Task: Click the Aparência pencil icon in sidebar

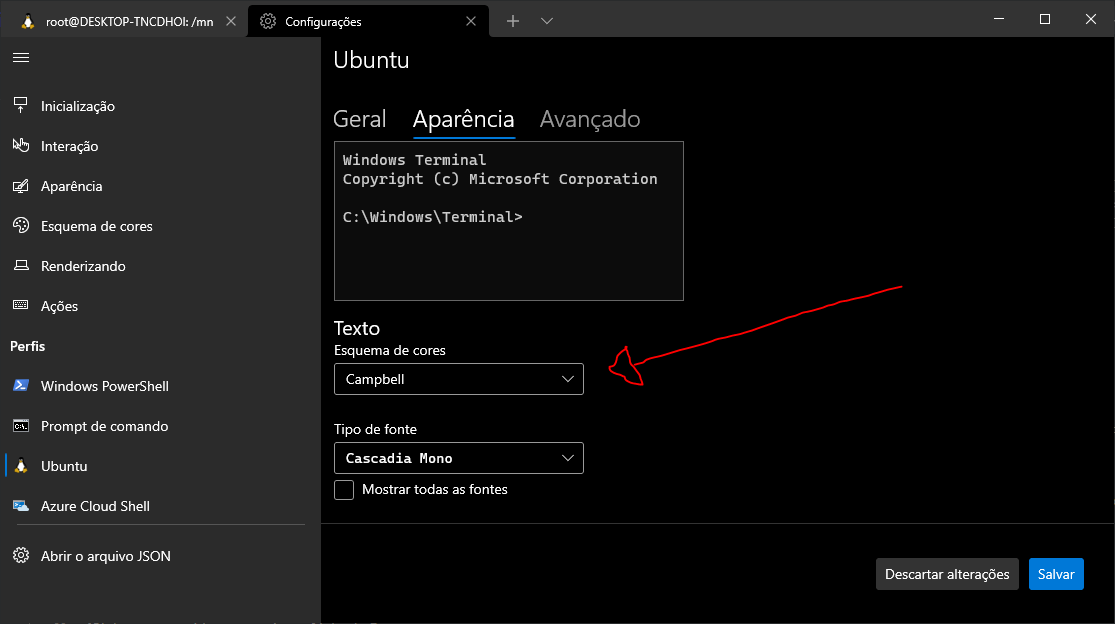Action: [x=21, y=185]
